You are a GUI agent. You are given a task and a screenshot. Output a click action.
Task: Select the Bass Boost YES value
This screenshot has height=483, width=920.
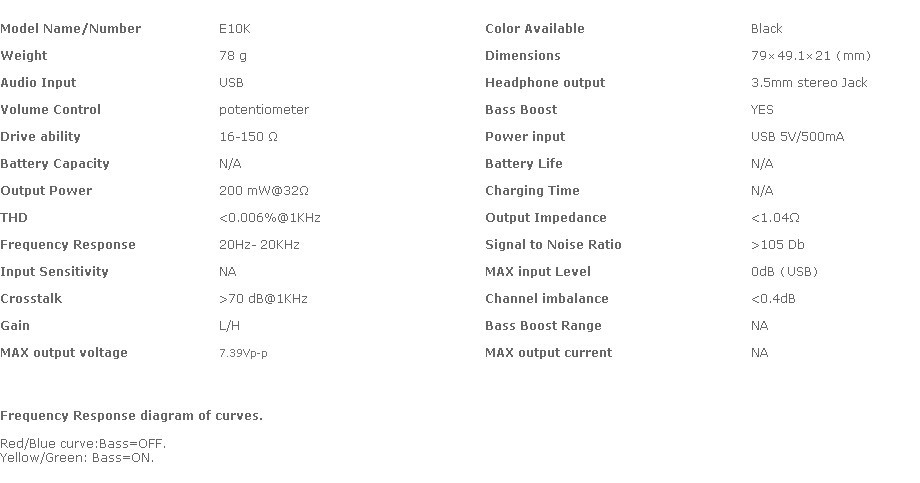click(x=762, y=110)
